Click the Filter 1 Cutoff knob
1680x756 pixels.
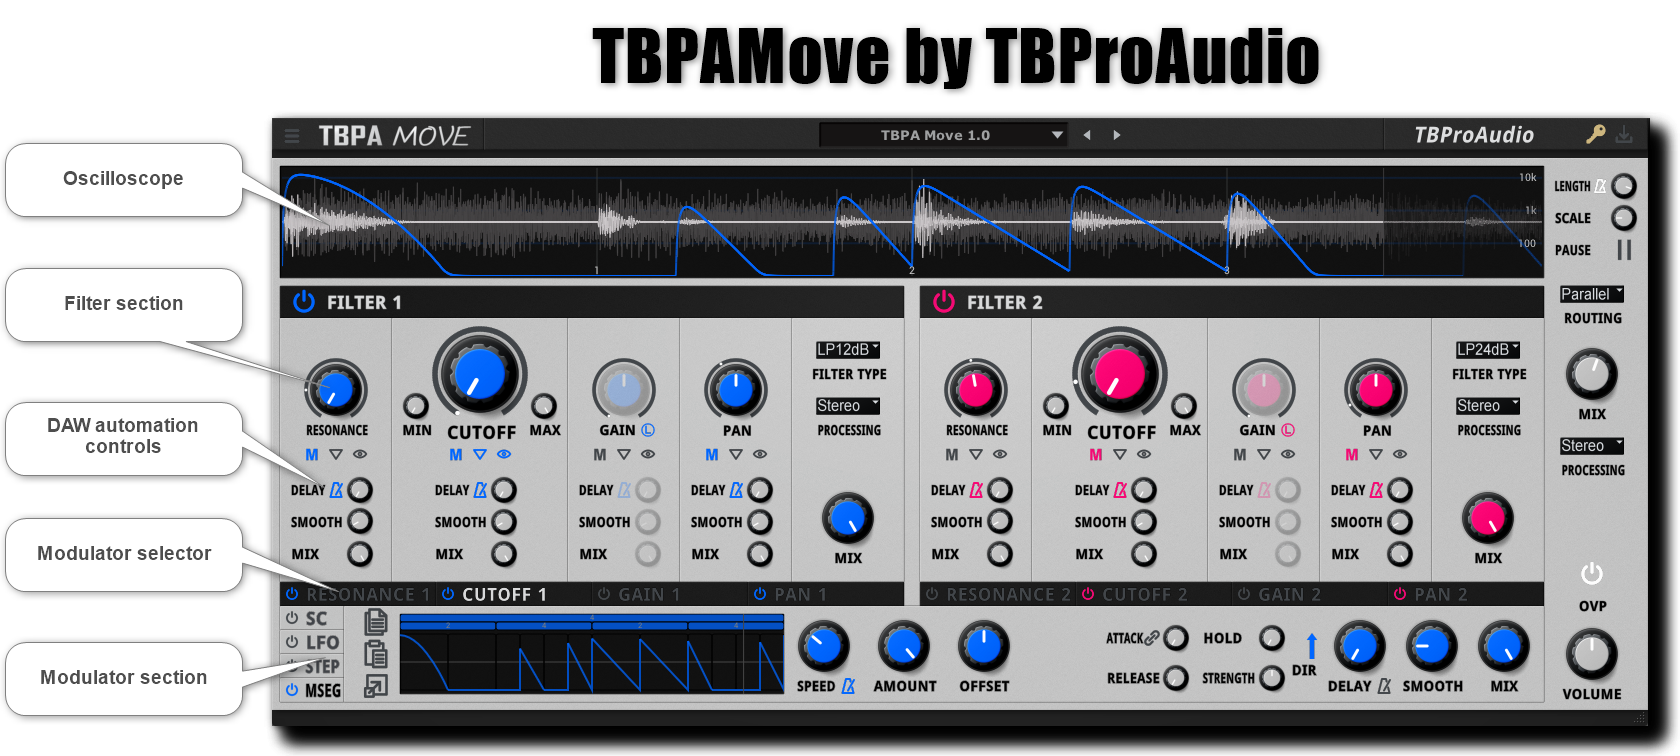[x=480, y=373]
